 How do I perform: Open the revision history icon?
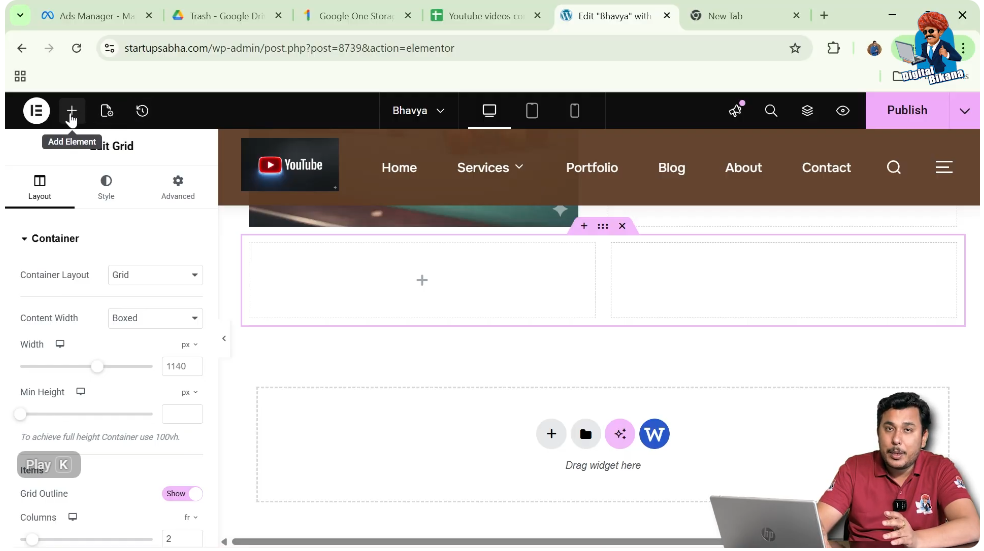tap(142, 110)
